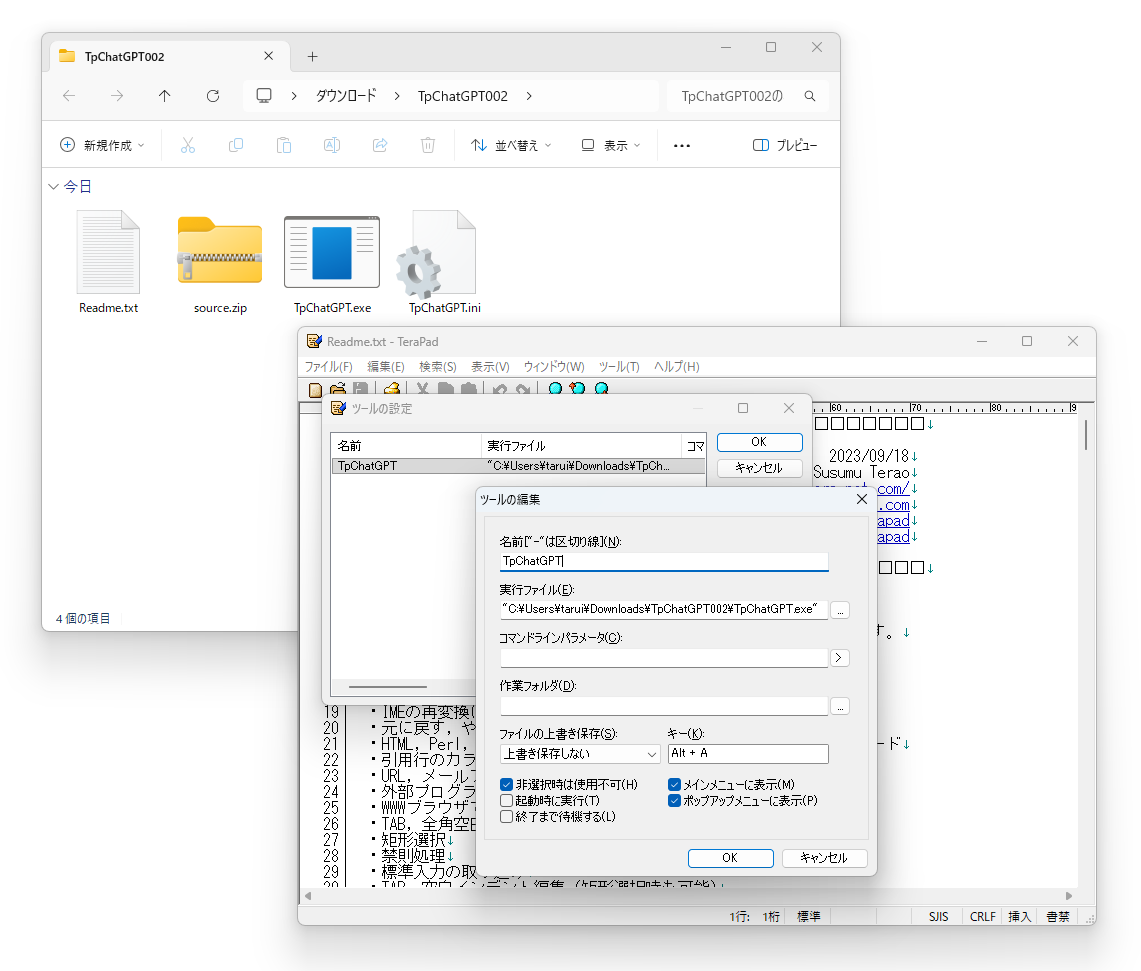The height and width of the screenshot is (971, 1141).
Task: Delete selection using Explorer's trash icon
Action: (428, 145)
